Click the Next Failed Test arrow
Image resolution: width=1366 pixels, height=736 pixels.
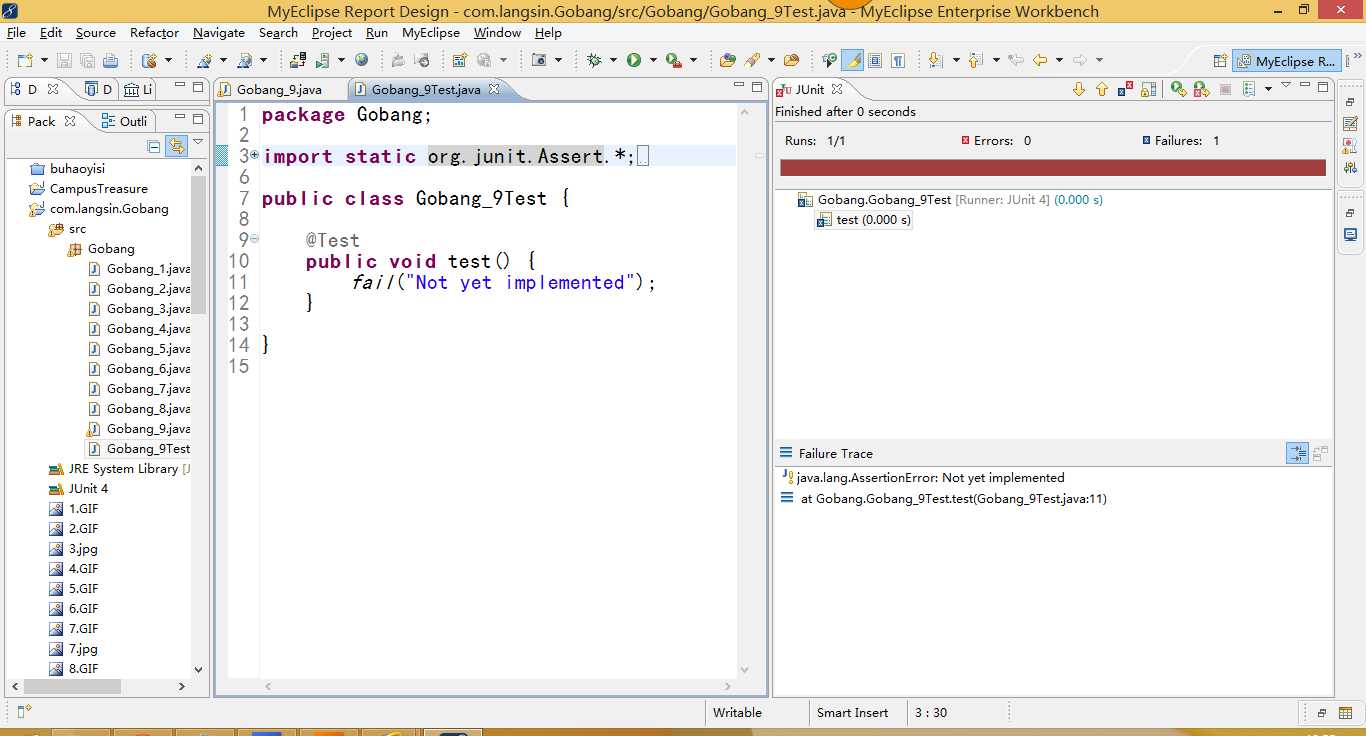point(1079,89)
